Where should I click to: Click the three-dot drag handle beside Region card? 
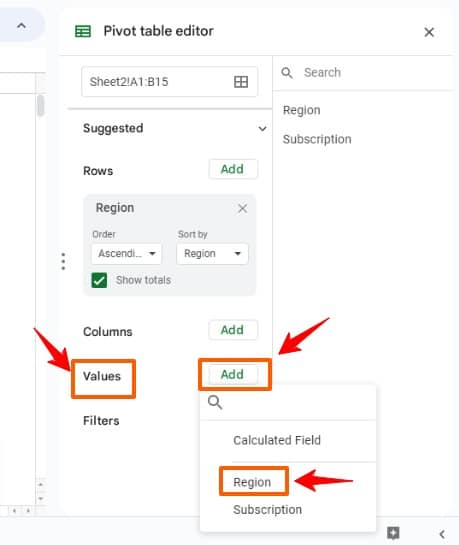click(x=63, y=261)
